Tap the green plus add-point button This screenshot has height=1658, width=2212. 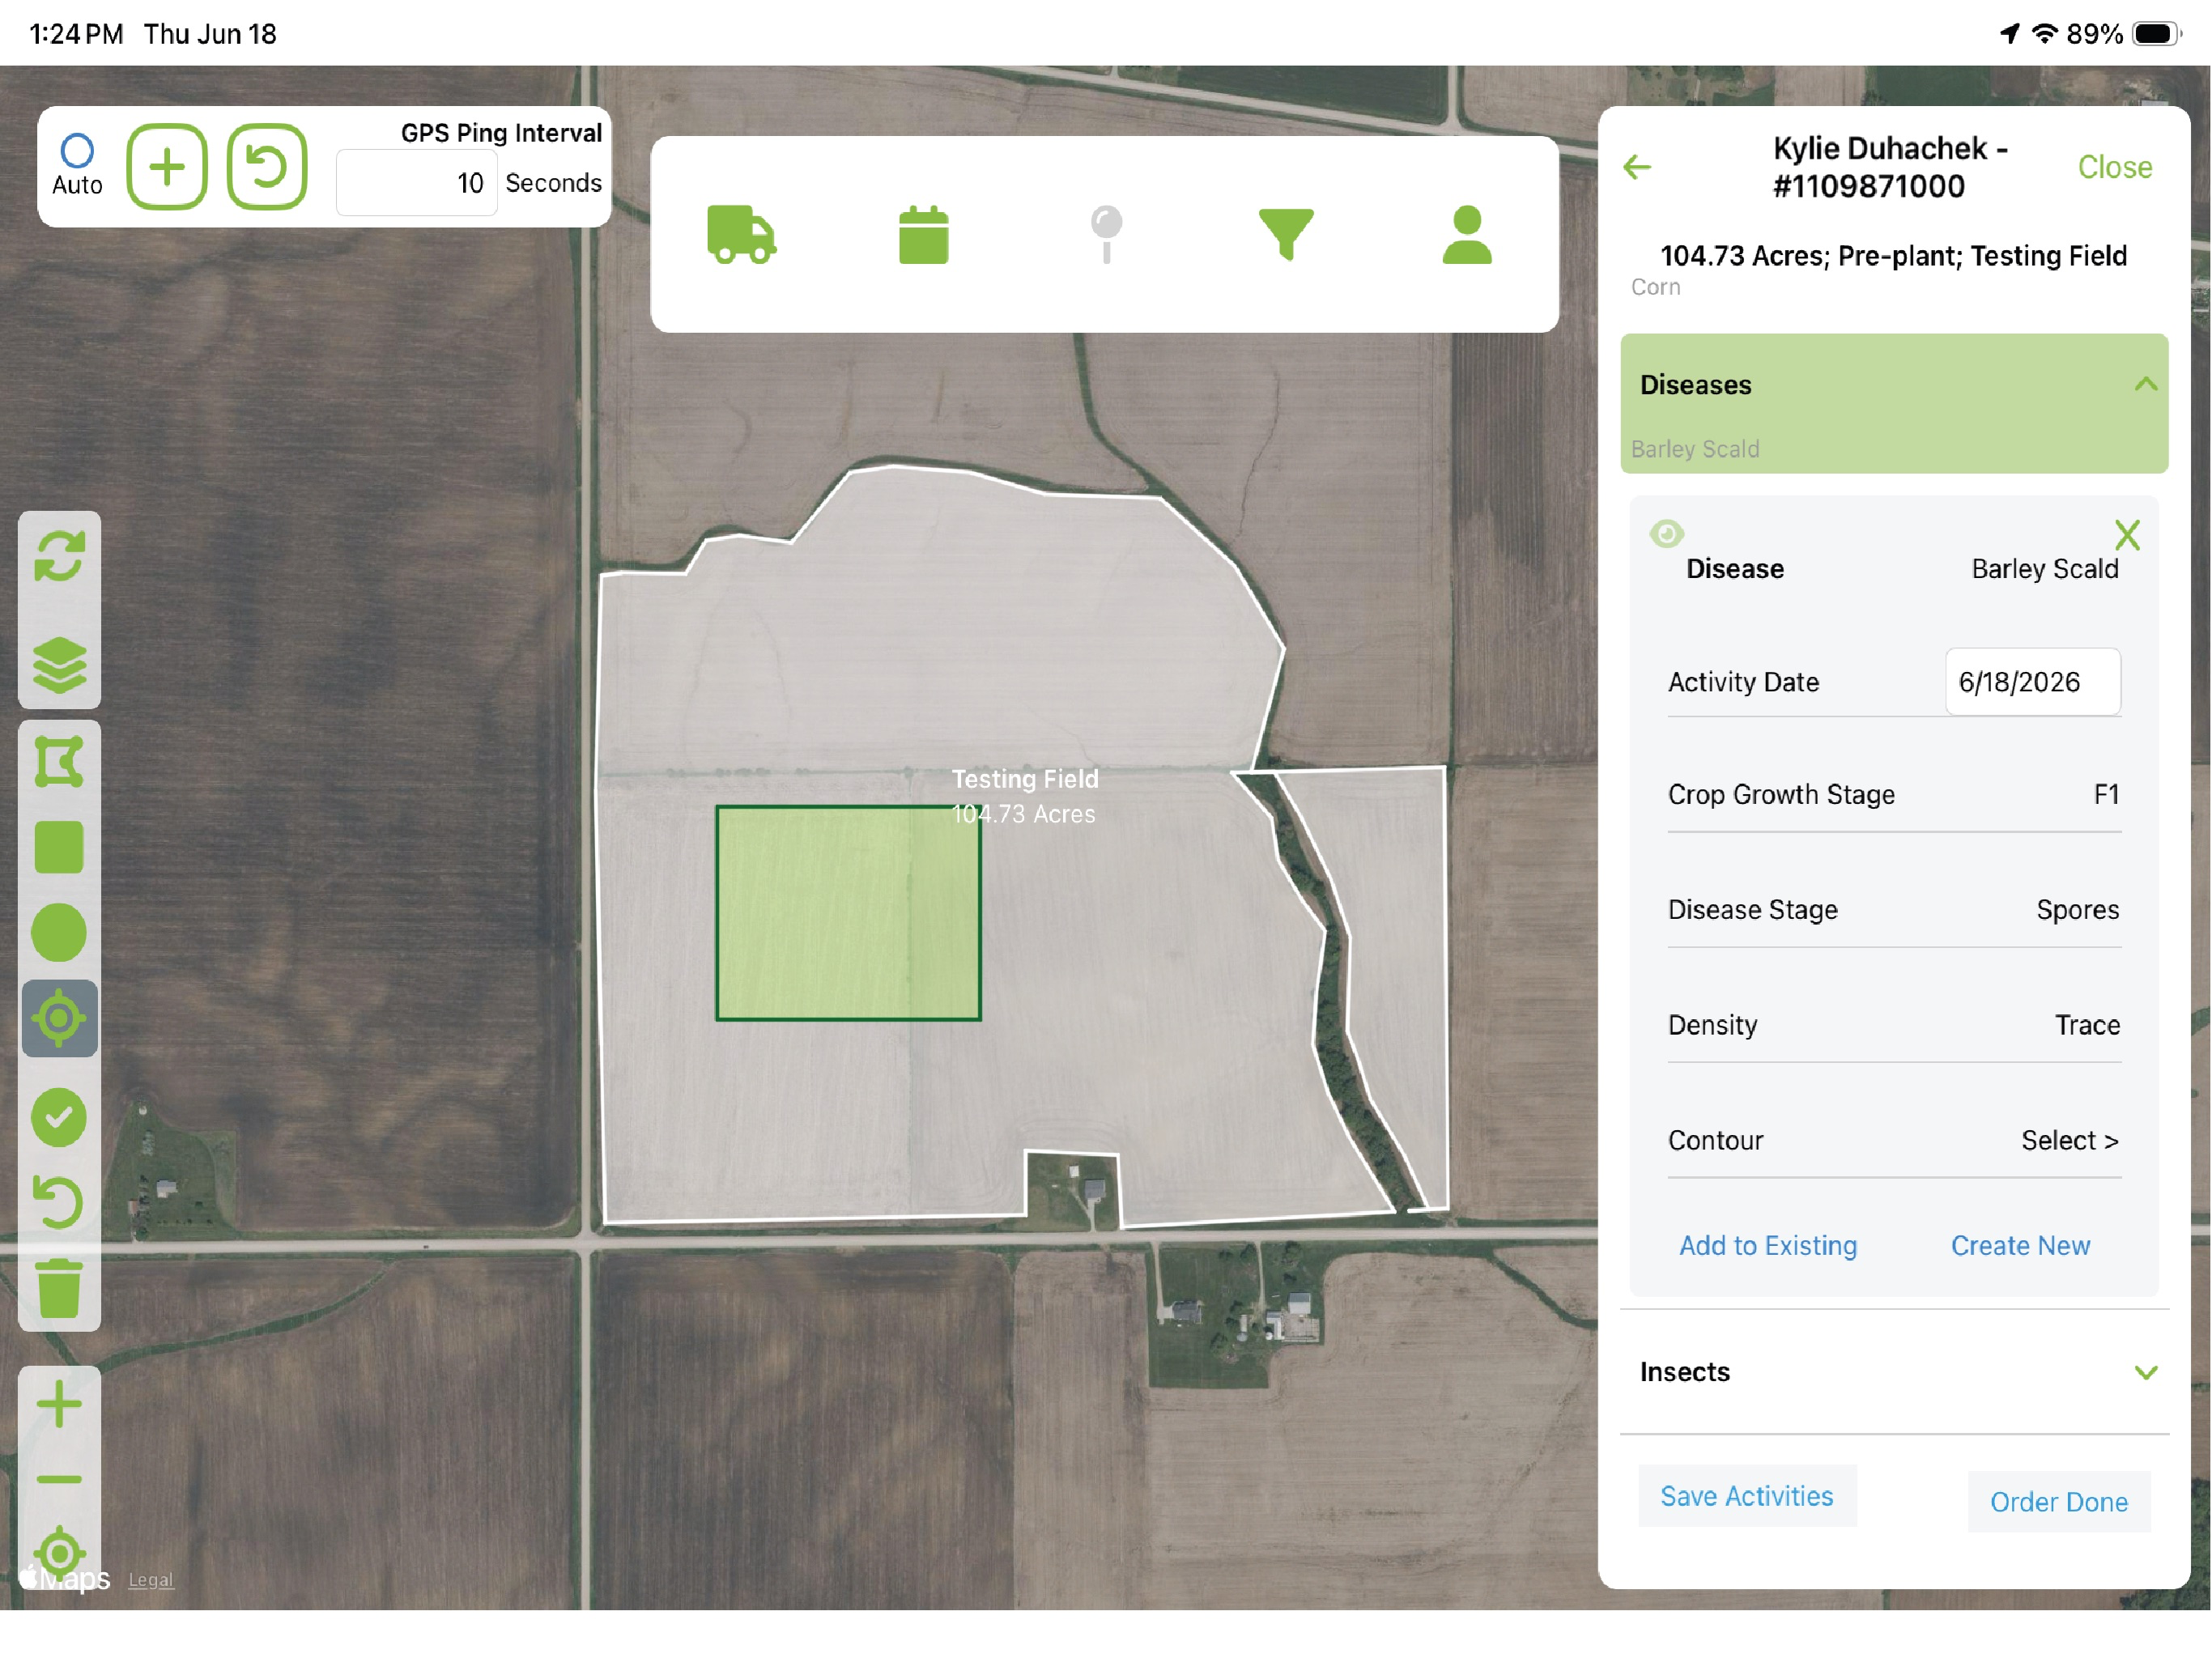tap(167, 167)
